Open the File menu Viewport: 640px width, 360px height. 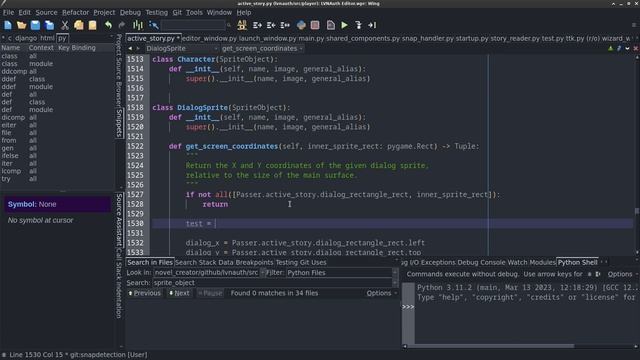[x=8, y=13]
